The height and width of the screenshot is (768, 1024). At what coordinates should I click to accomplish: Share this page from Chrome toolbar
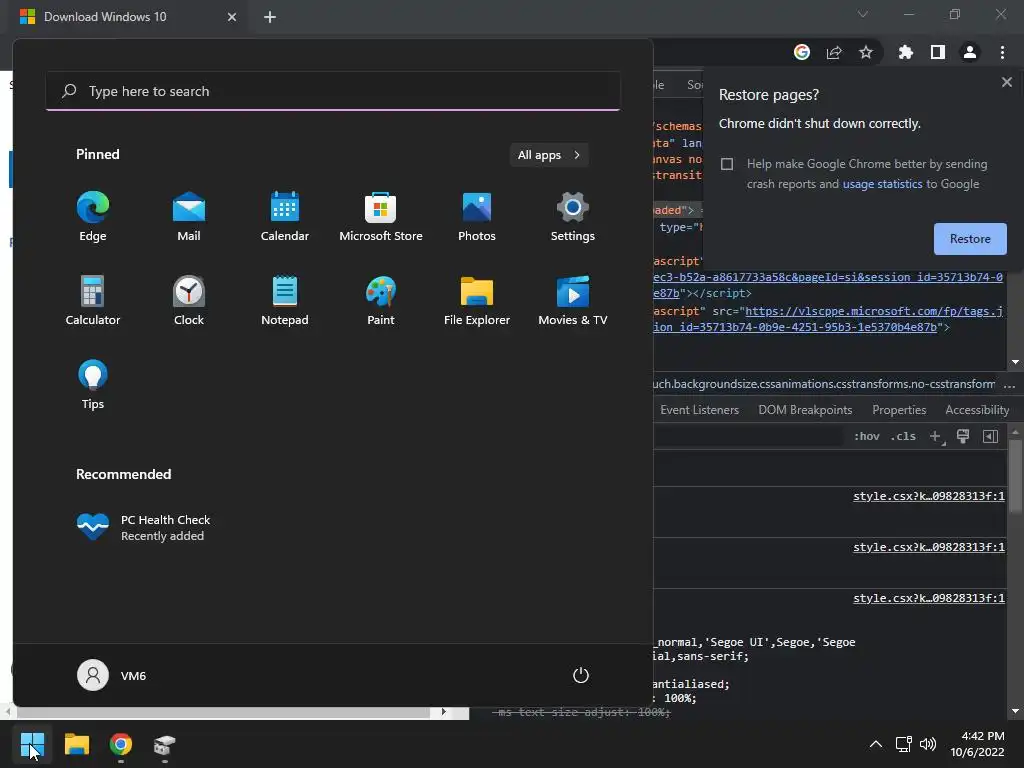(x=834, y=52)
